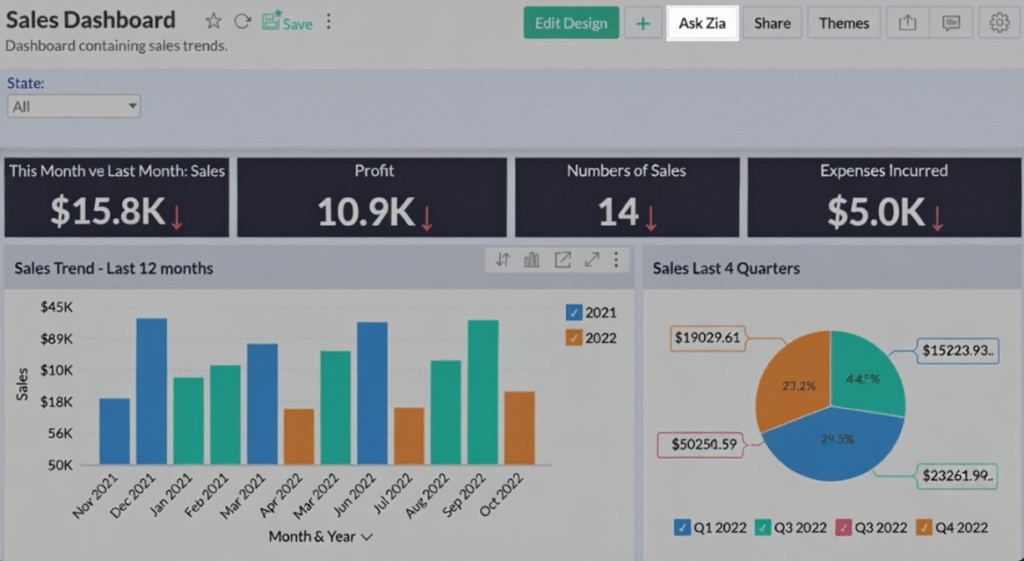This screenshot has height=561, width=1024.
Task: Toggle the 2022 legend checkbox
Action: [573, 338]
